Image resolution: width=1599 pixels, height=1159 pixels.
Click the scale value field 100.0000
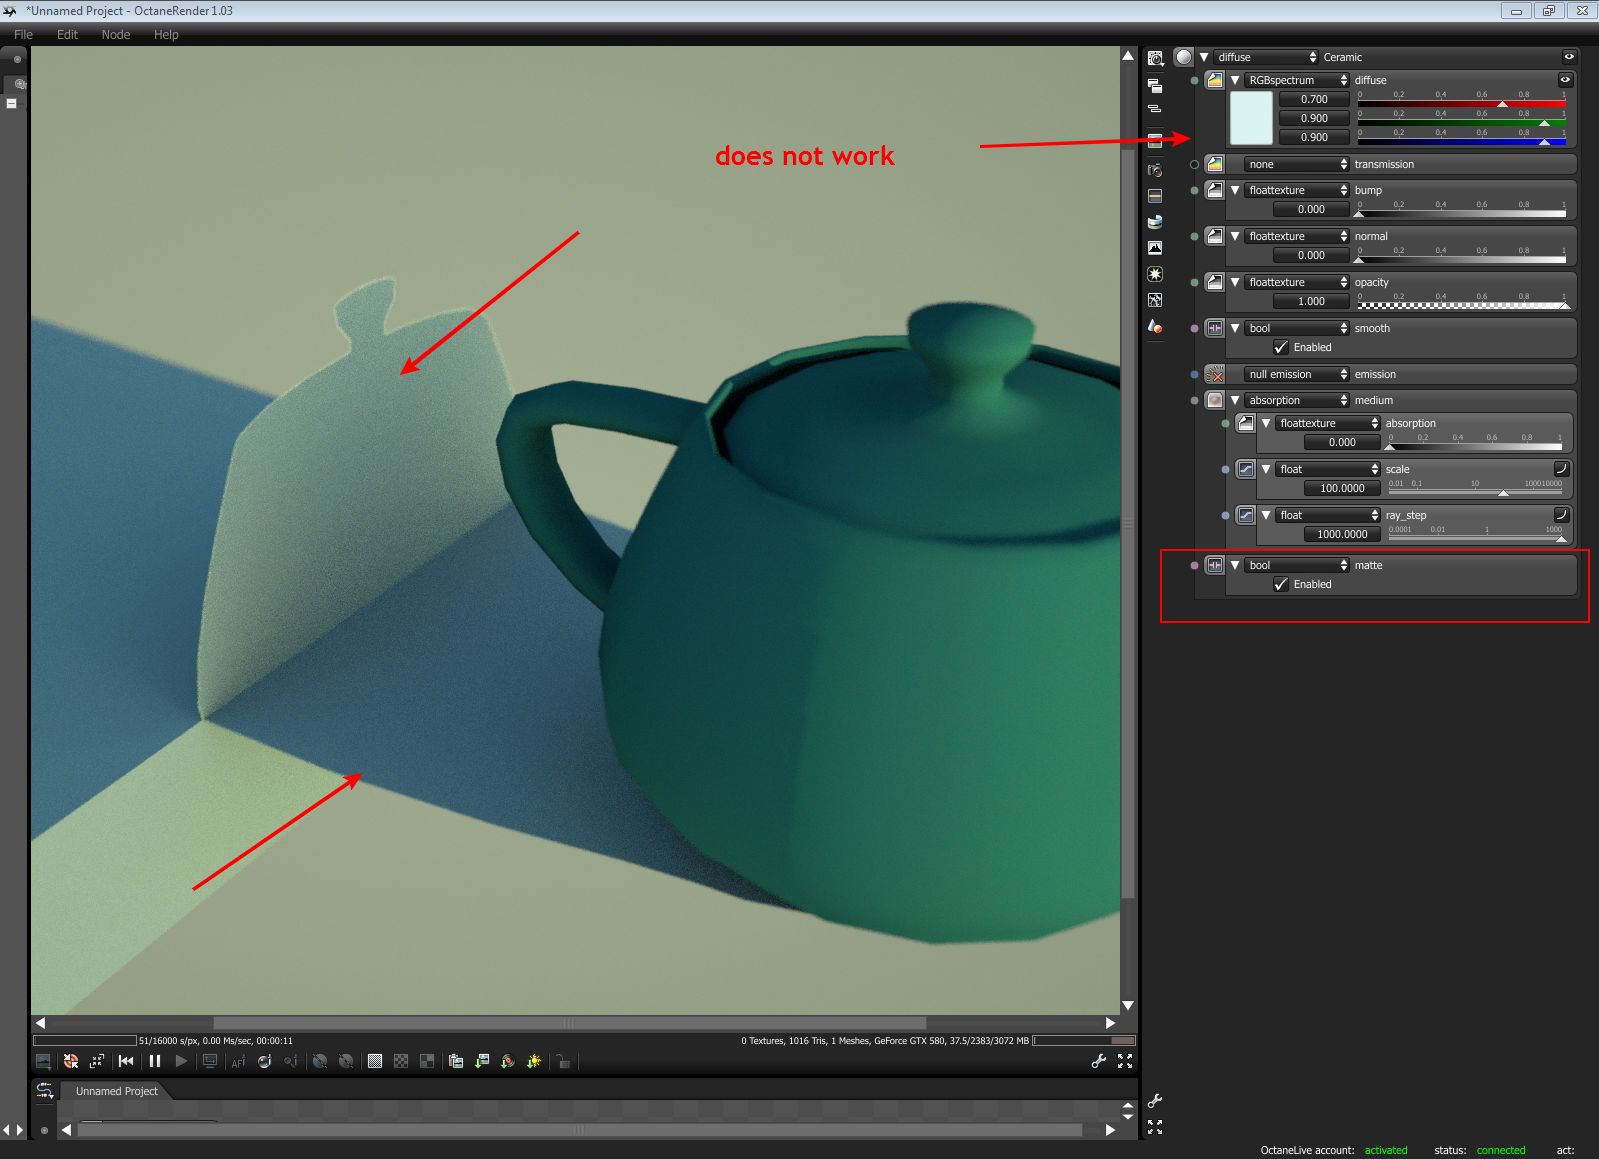(1342, 488)
